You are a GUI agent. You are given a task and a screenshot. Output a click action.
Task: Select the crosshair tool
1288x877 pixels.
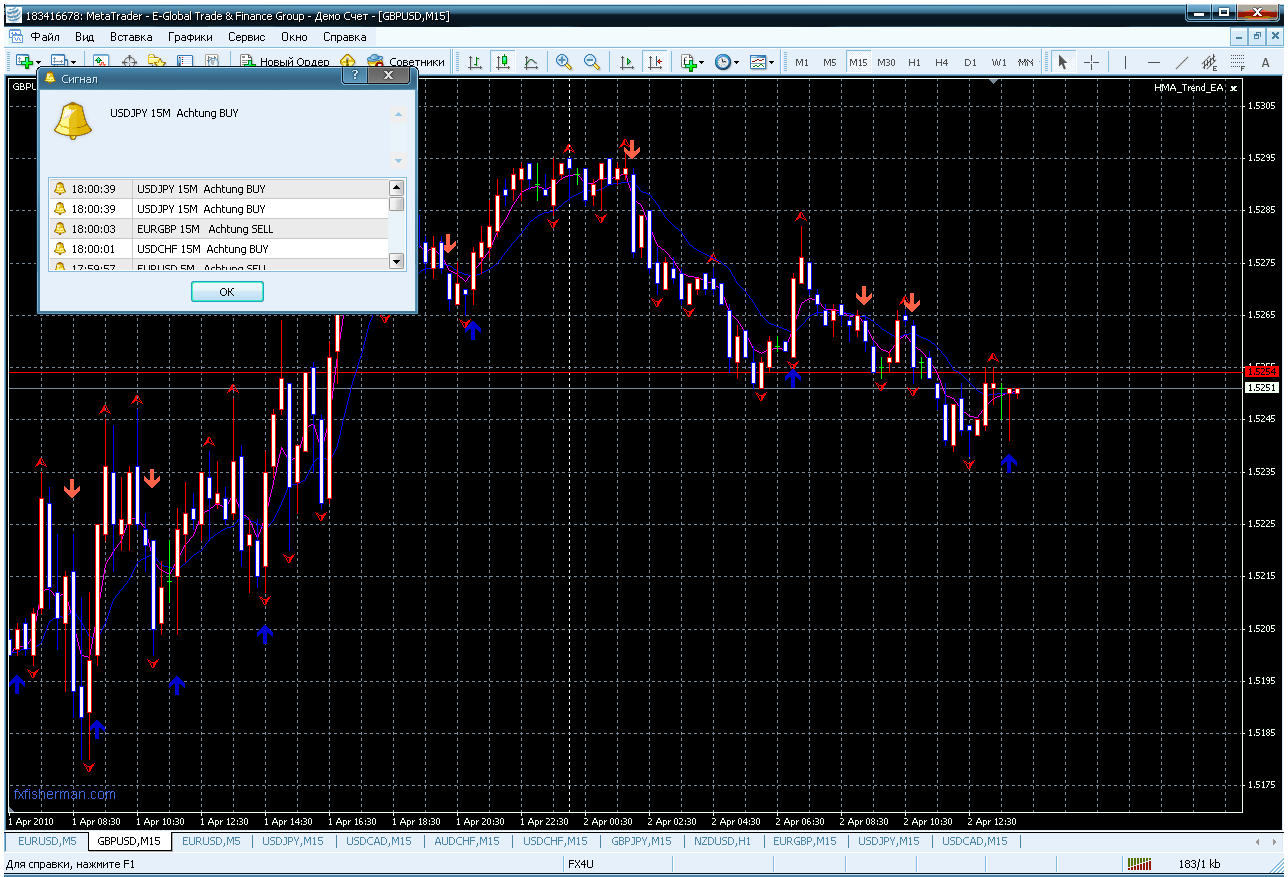point(1091,62)
